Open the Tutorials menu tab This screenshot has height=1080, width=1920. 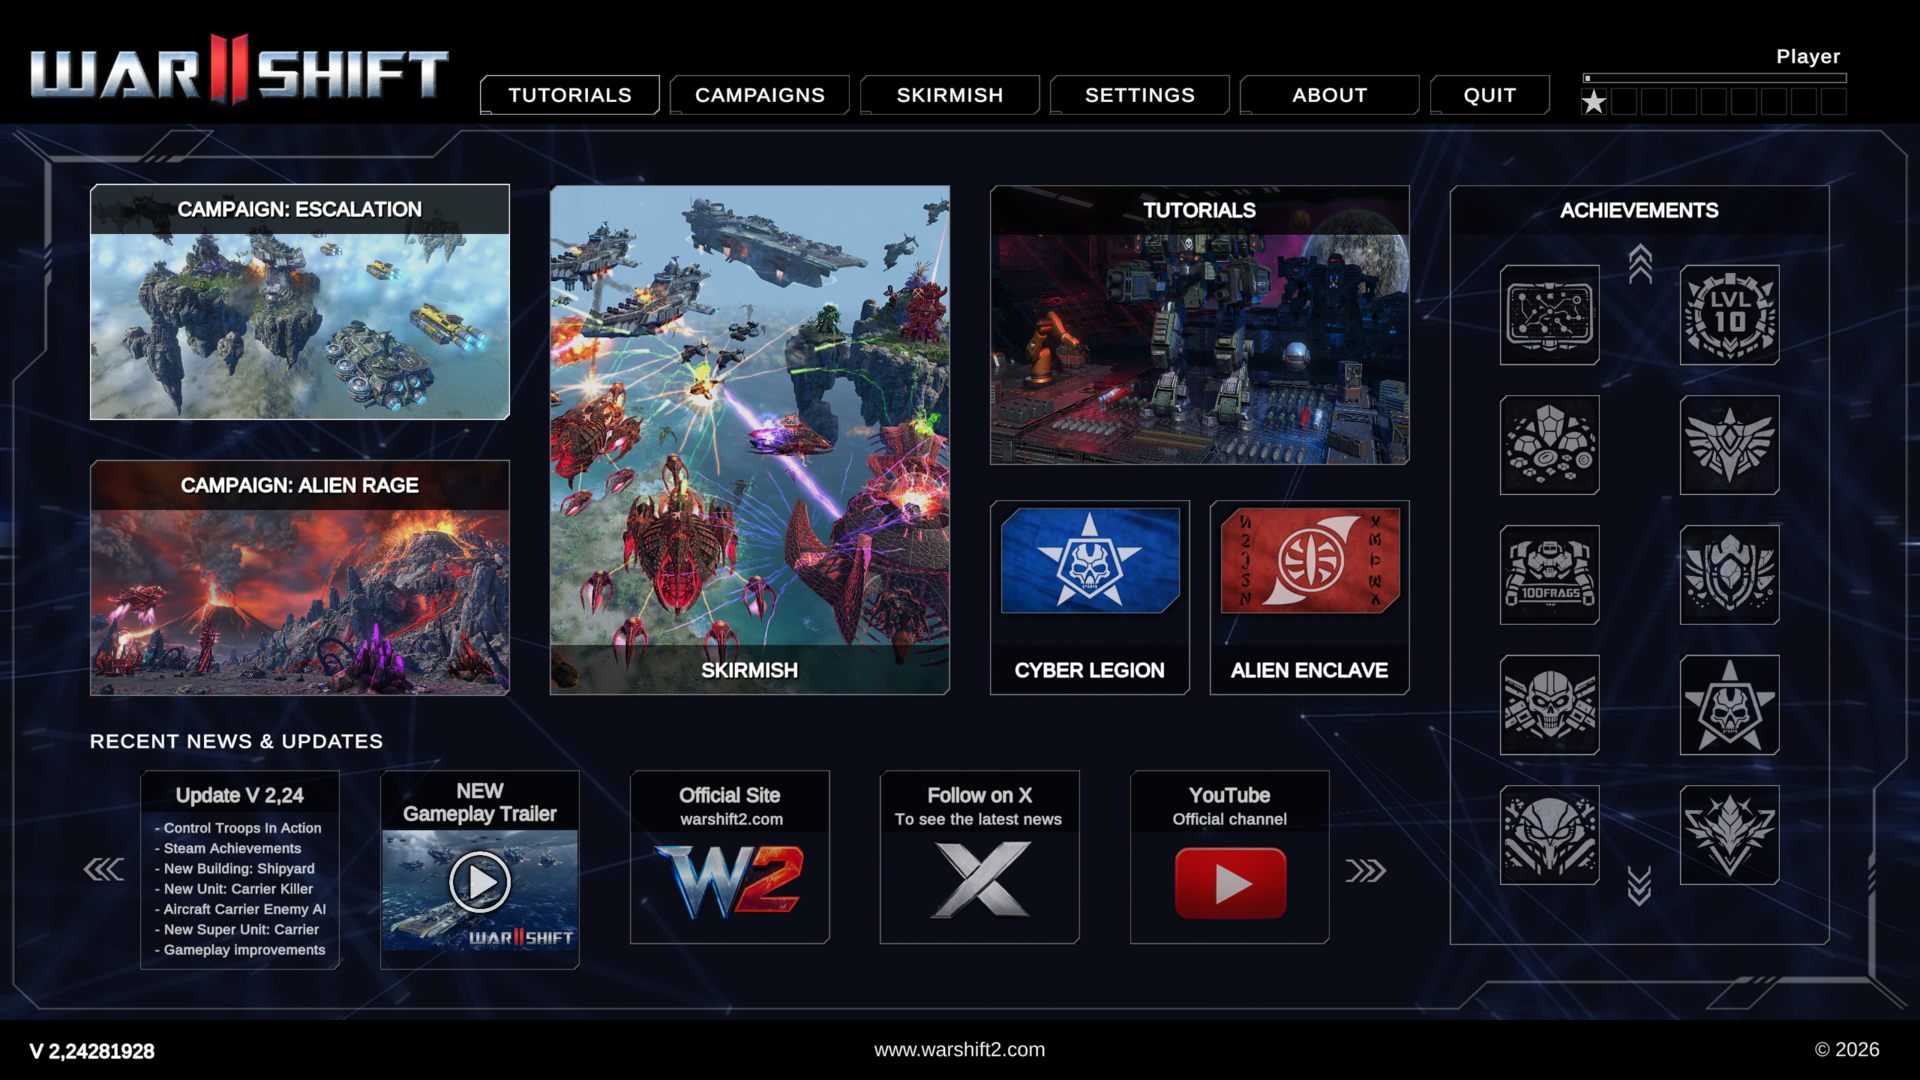click(x=570, y=95)
